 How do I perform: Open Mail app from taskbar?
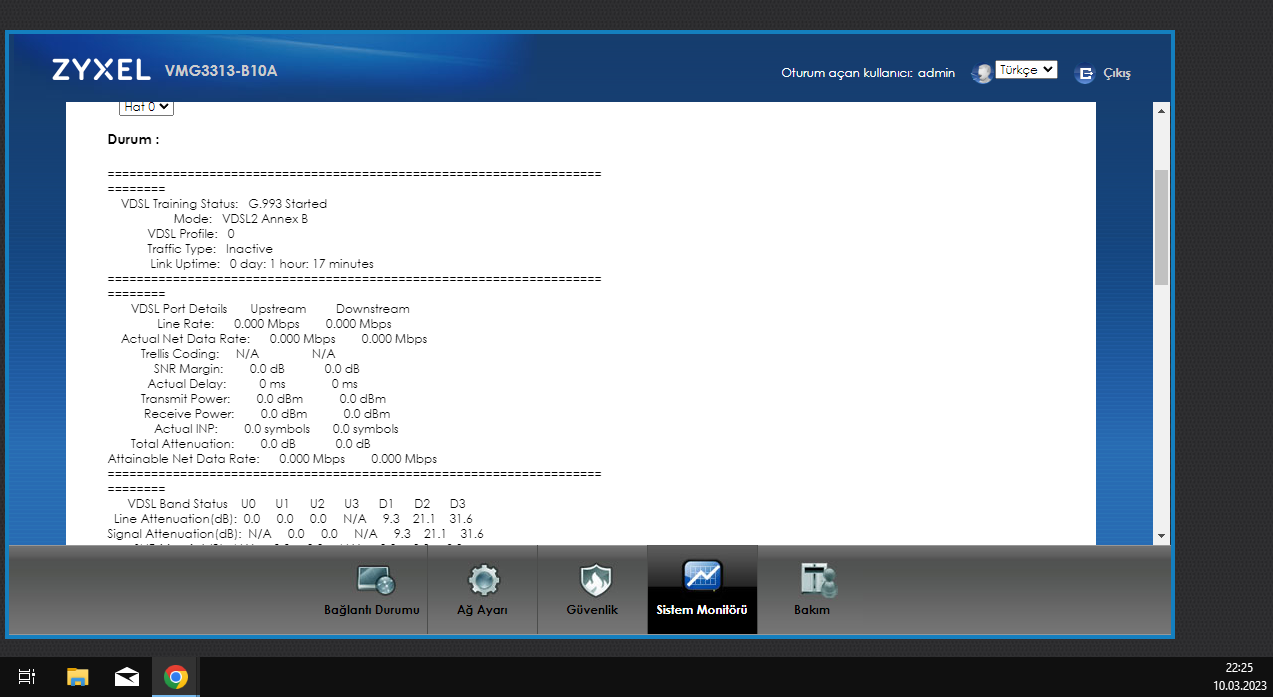(127, 677)
